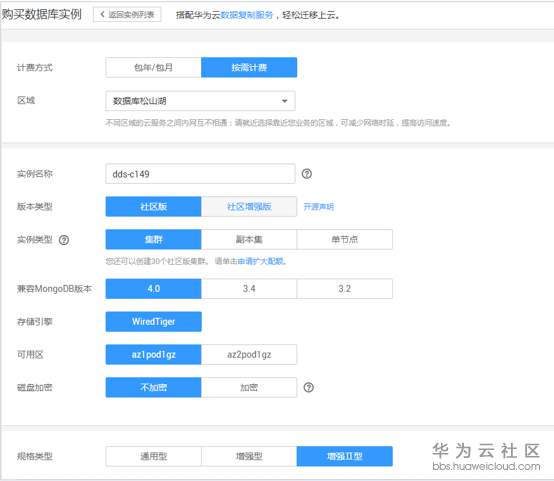This screenshot has height=481, width=554.
Task: Select 加密 disk encryption option
Action: click(249, 387)
